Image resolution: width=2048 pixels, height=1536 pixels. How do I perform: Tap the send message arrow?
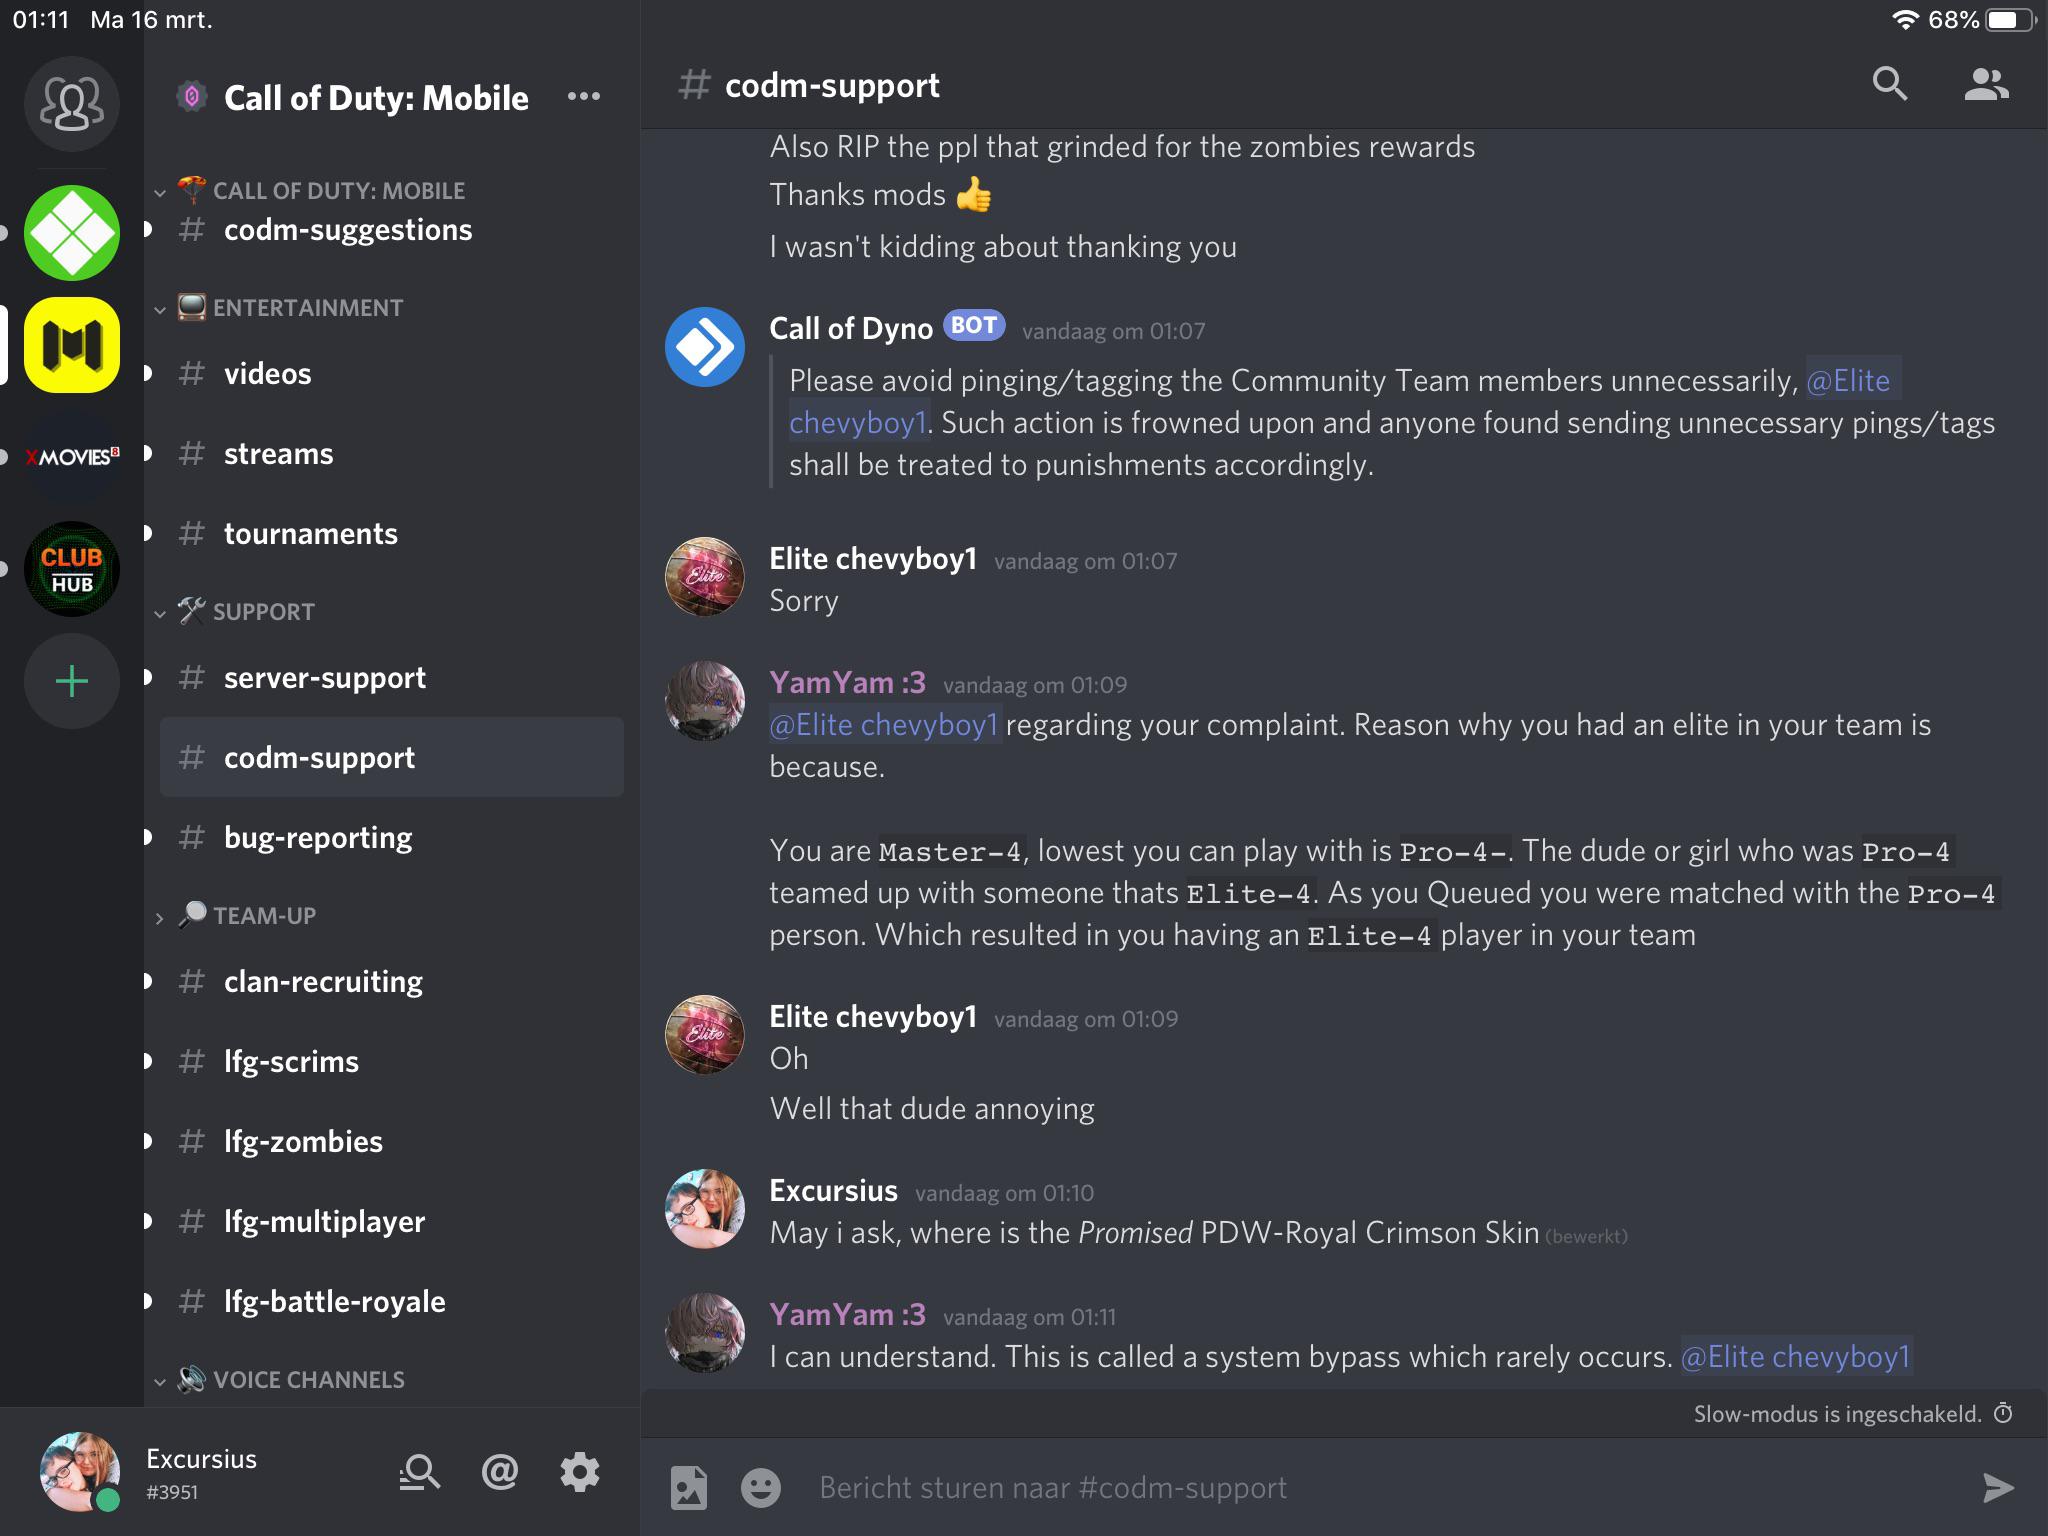tap(1998, 1488)
